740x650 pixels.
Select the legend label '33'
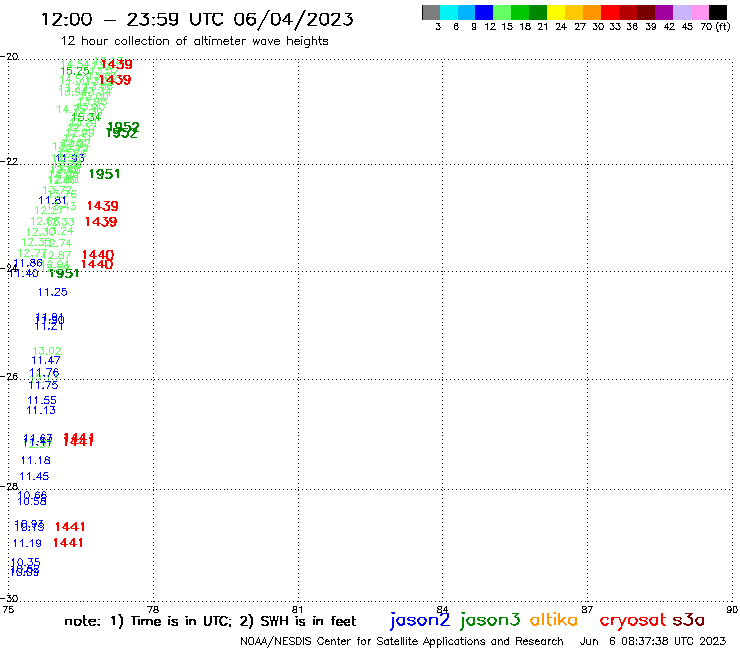[x=614, y=27]
